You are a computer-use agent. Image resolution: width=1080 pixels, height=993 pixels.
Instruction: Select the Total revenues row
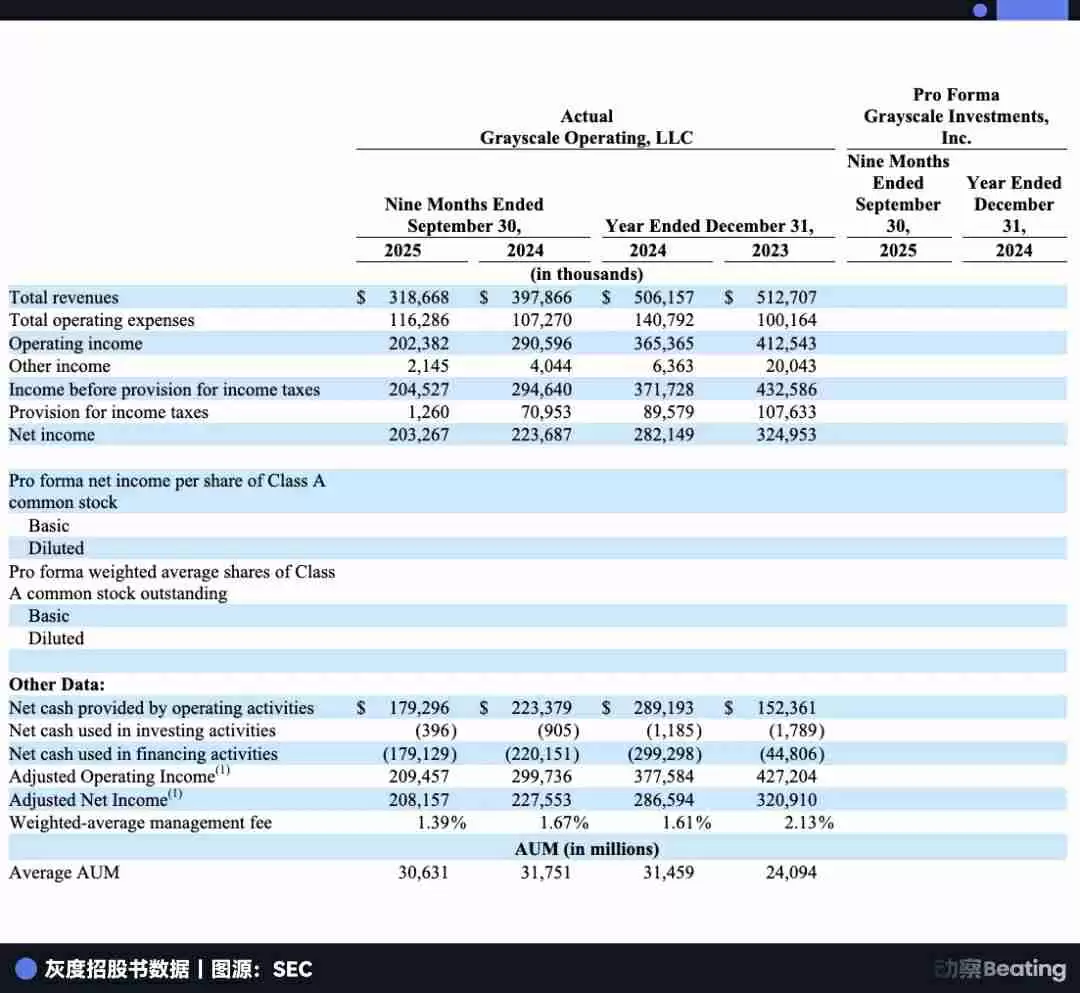coord(63,297)
